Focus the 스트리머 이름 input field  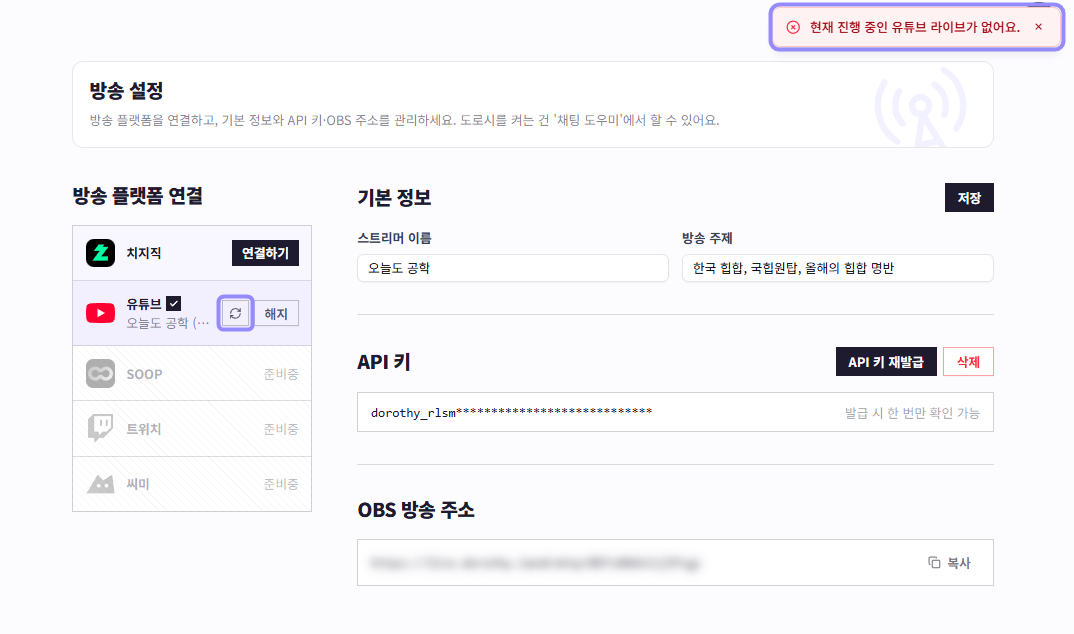click(x=512, y=268)
